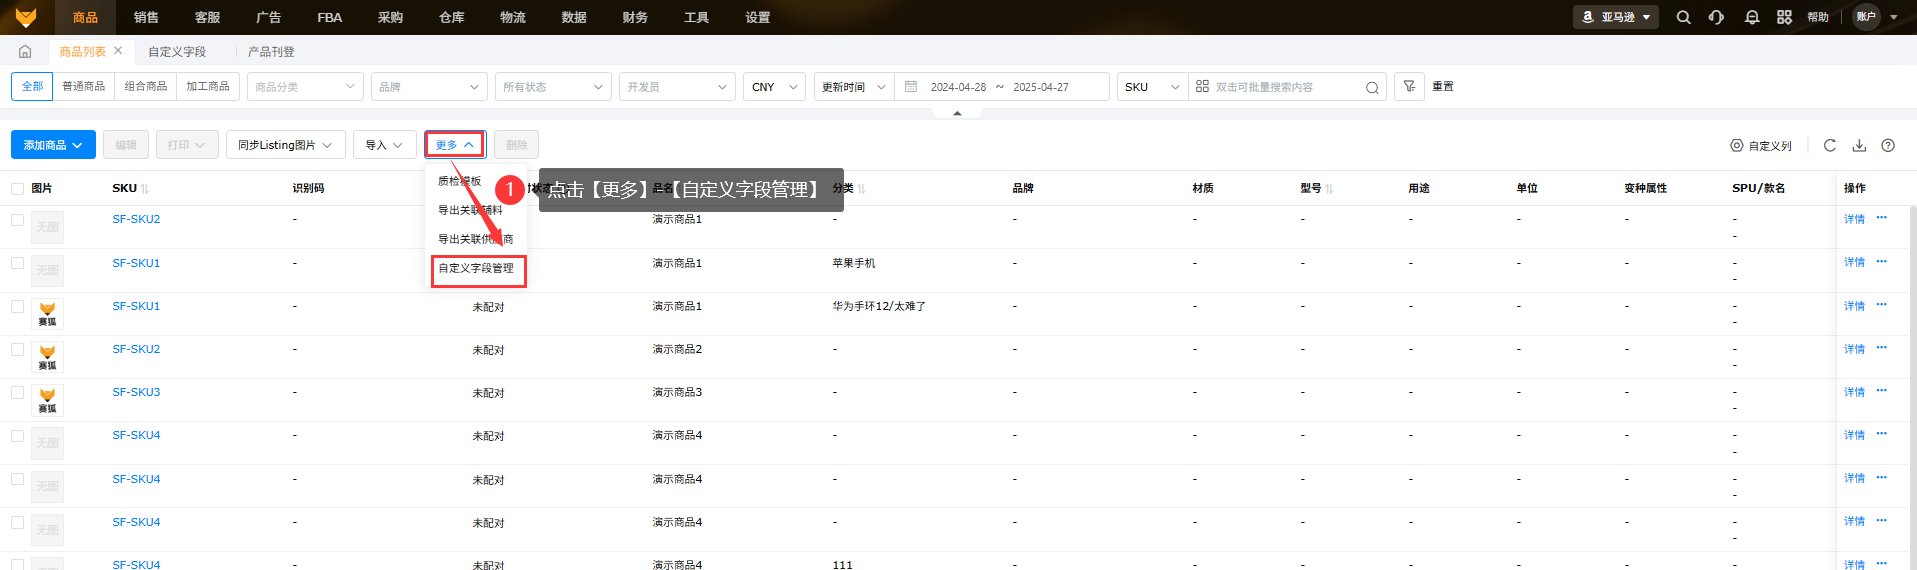This screenshot has width=1917, height=570.
Task: Open the customer service headset icon
Action: tap(1716, 17)
